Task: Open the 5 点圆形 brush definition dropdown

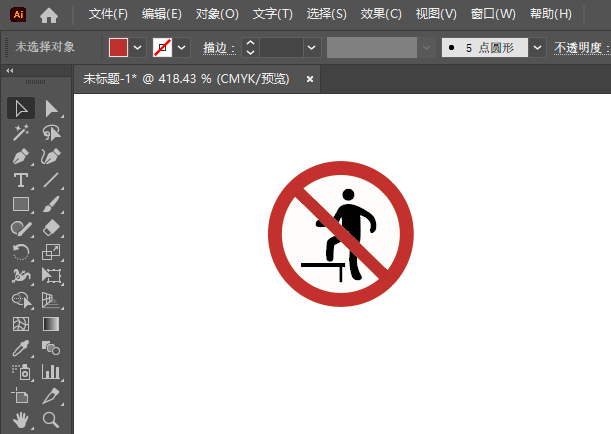Action: click(x=537, y=48)
